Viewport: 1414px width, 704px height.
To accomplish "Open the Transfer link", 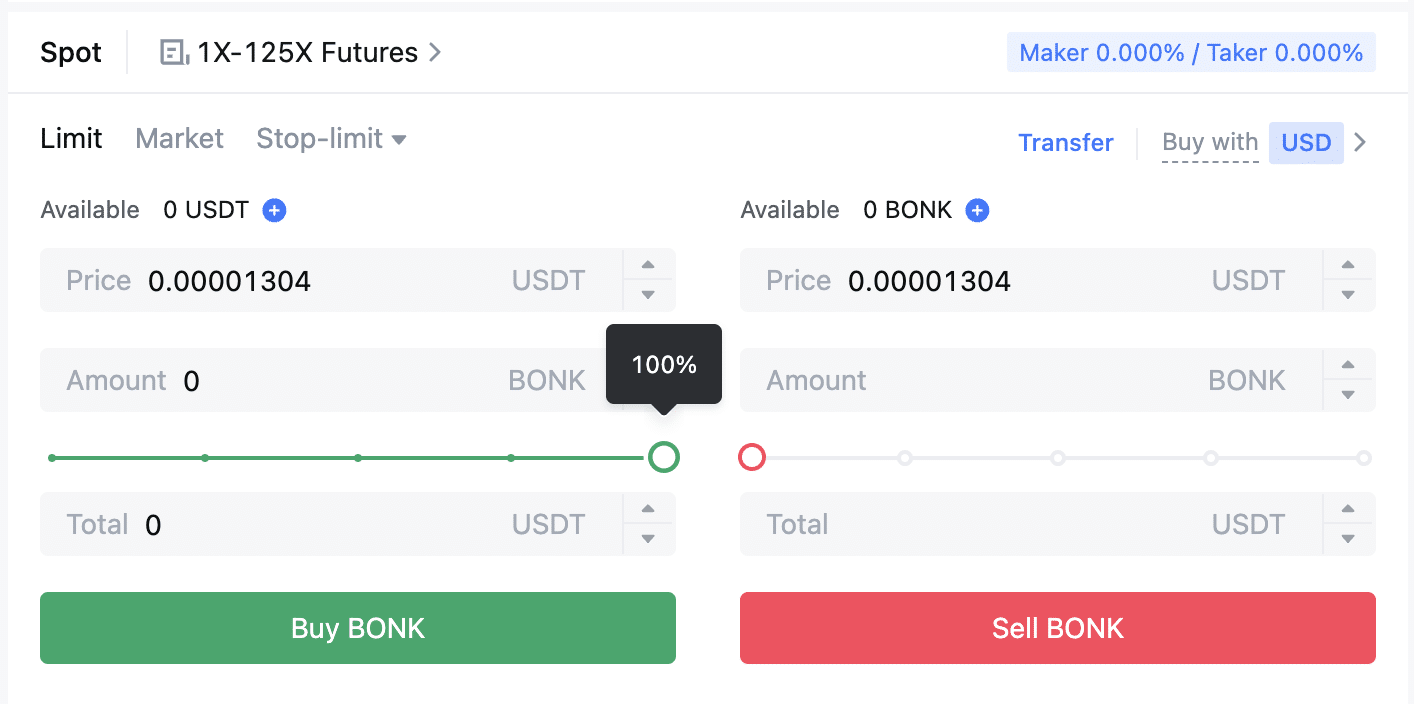I will click(x=1065, y=143).
